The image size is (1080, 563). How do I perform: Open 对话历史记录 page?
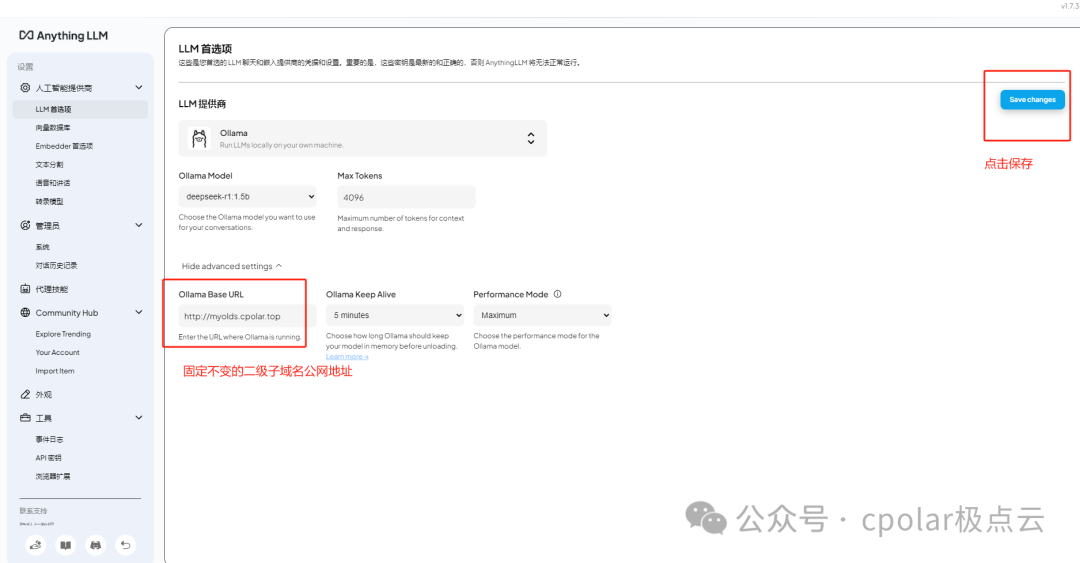point(56,265)
